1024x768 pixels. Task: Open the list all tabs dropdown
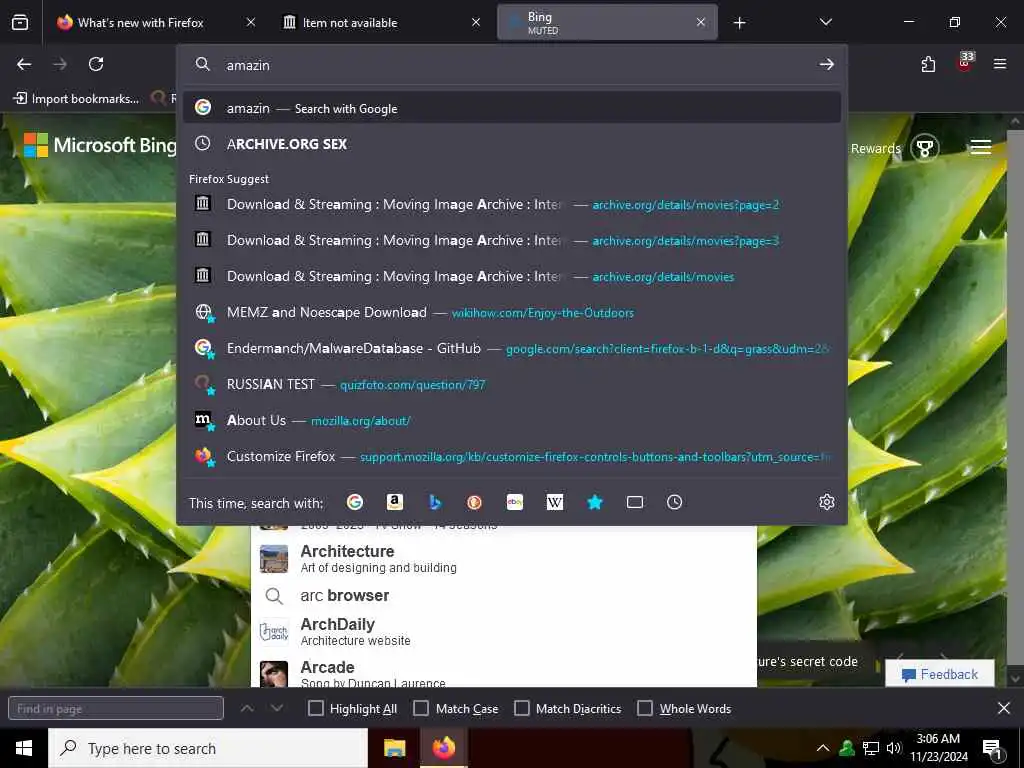tap(825, 23)
